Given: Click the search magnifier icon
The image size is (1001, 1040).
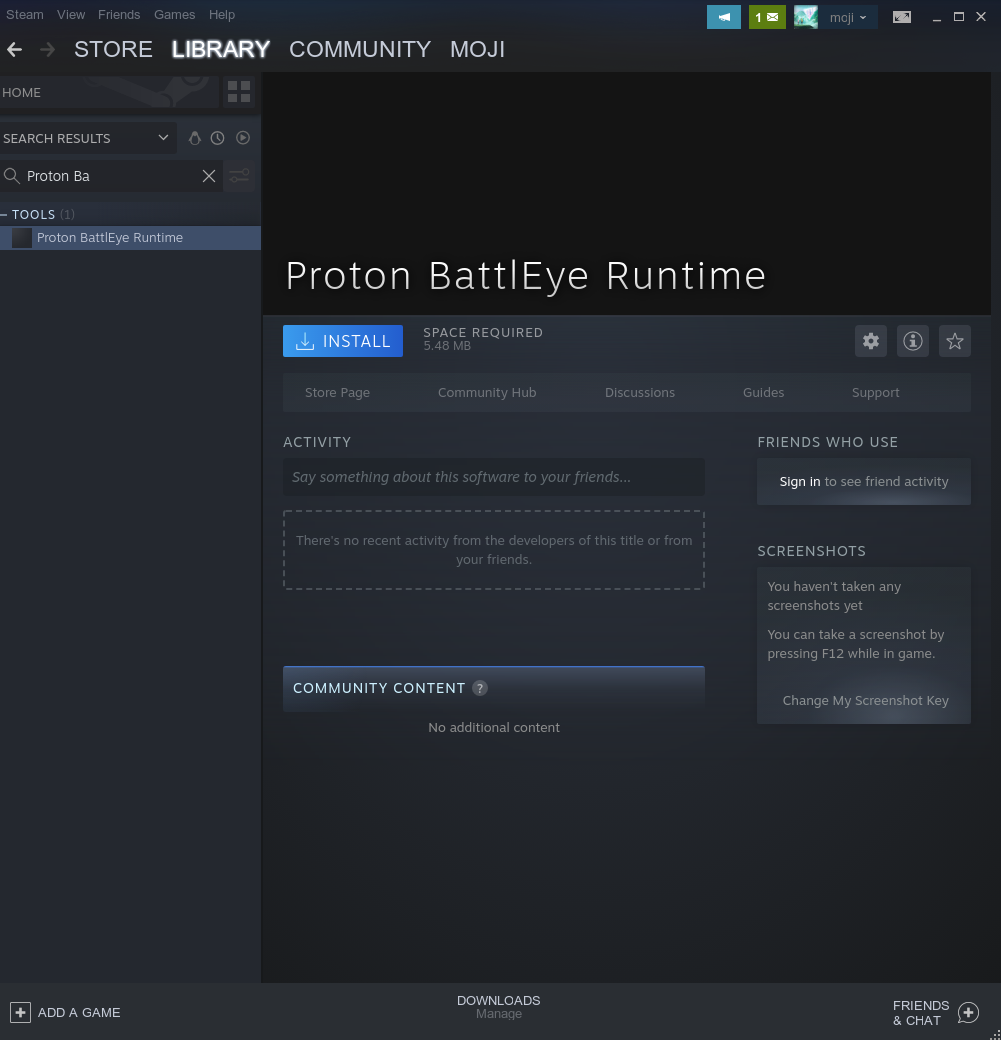Looking at the screenshot, I should 11,176.
